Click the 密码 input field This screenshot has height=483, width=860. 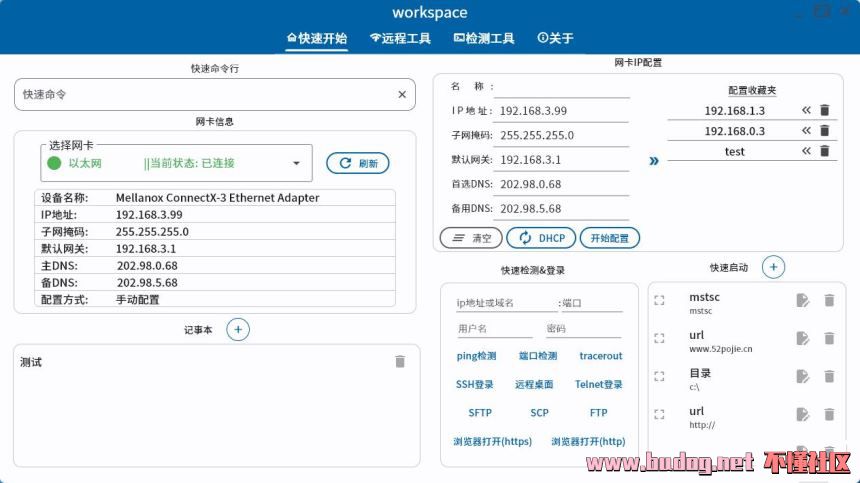[584, 328]
